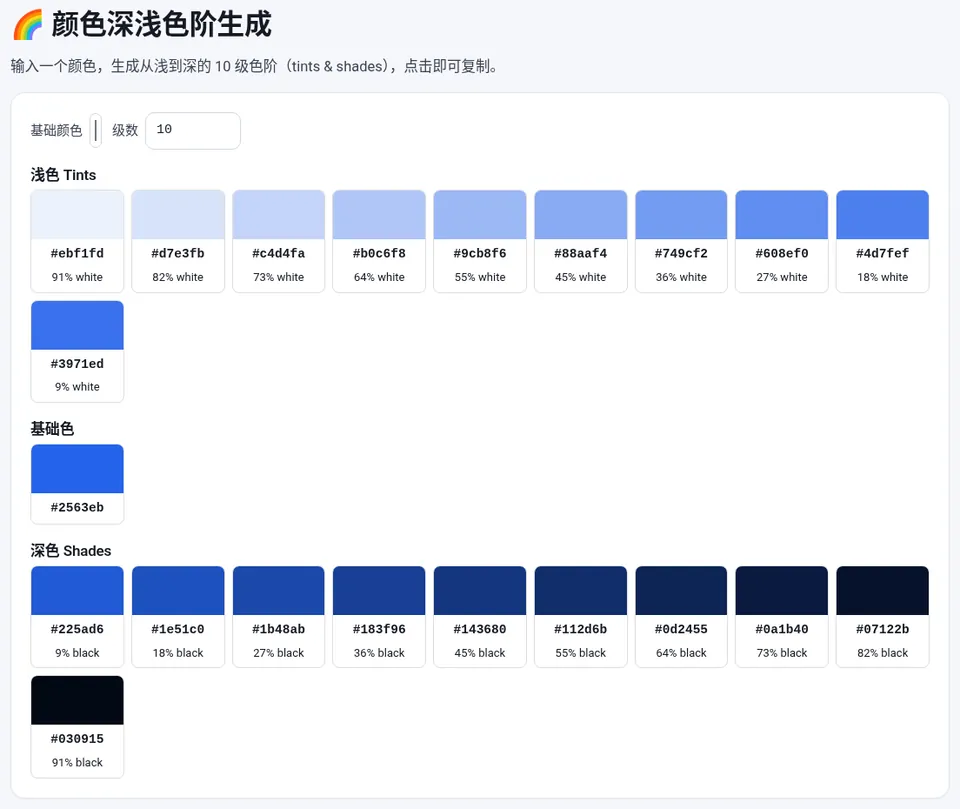Copy tint swatch #88aaf4

[x=580, y=241]
